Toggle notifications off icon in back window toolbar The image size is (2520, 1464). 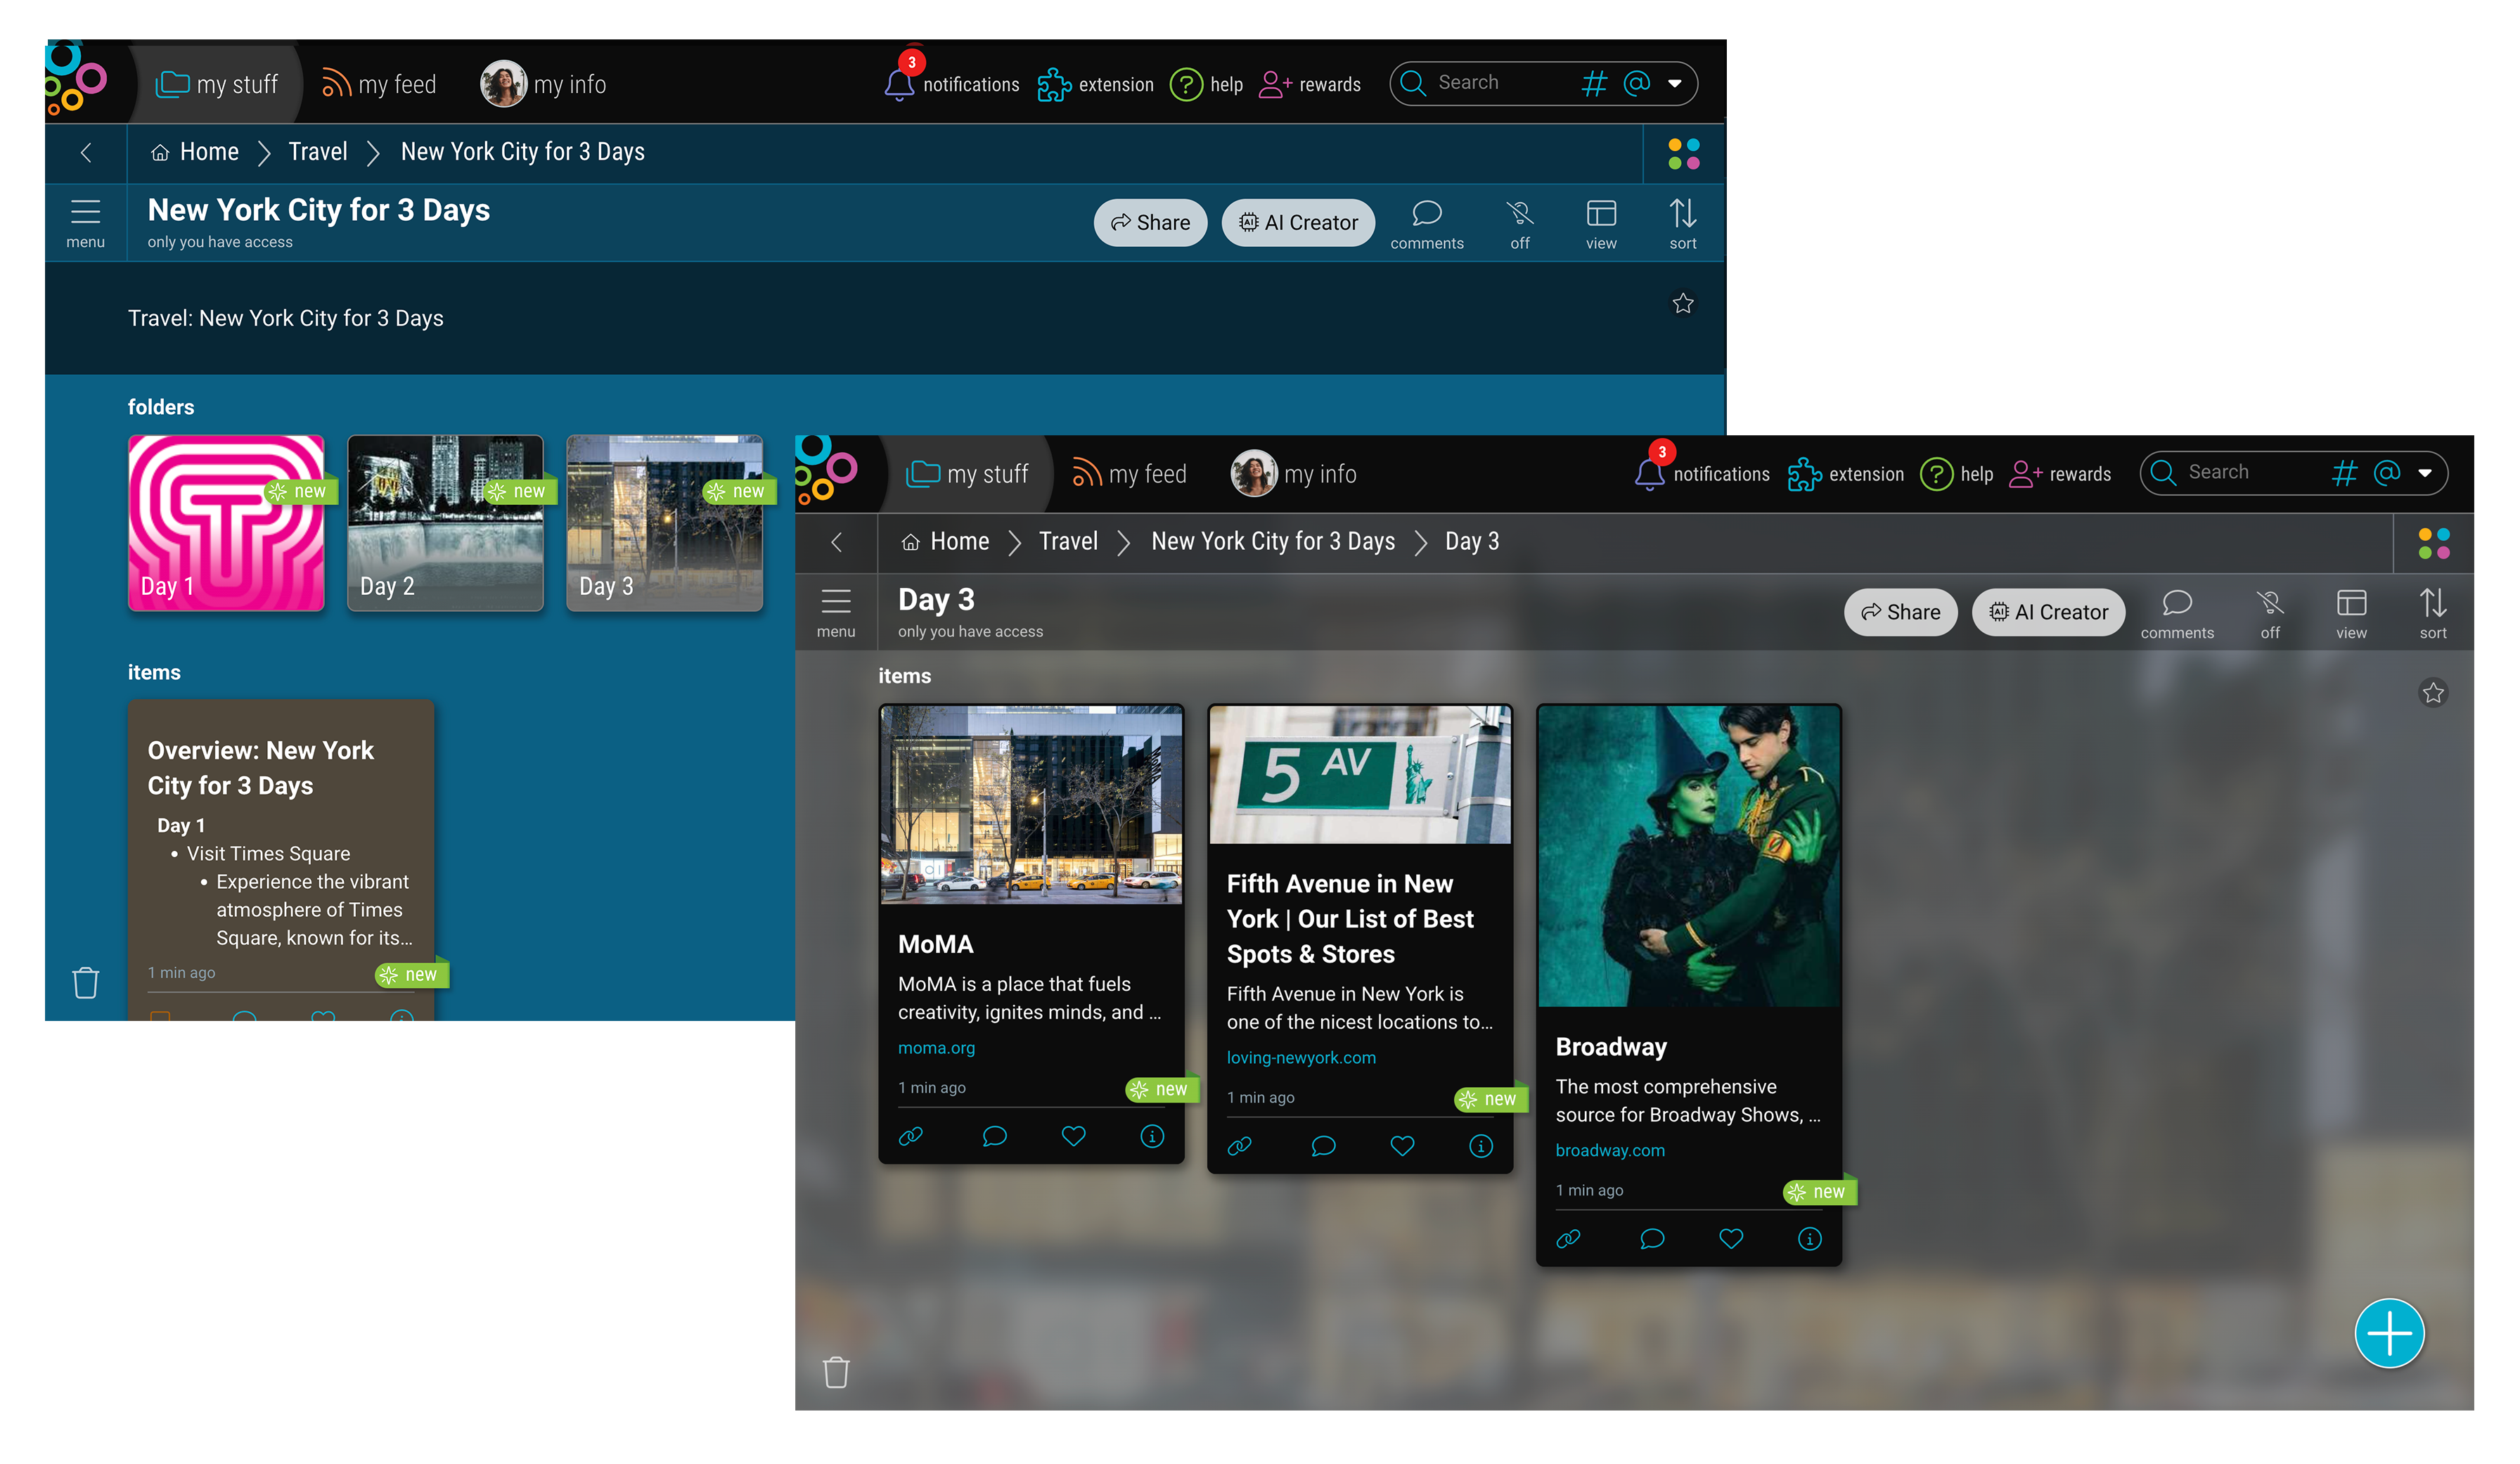(x=1519, y=224)
